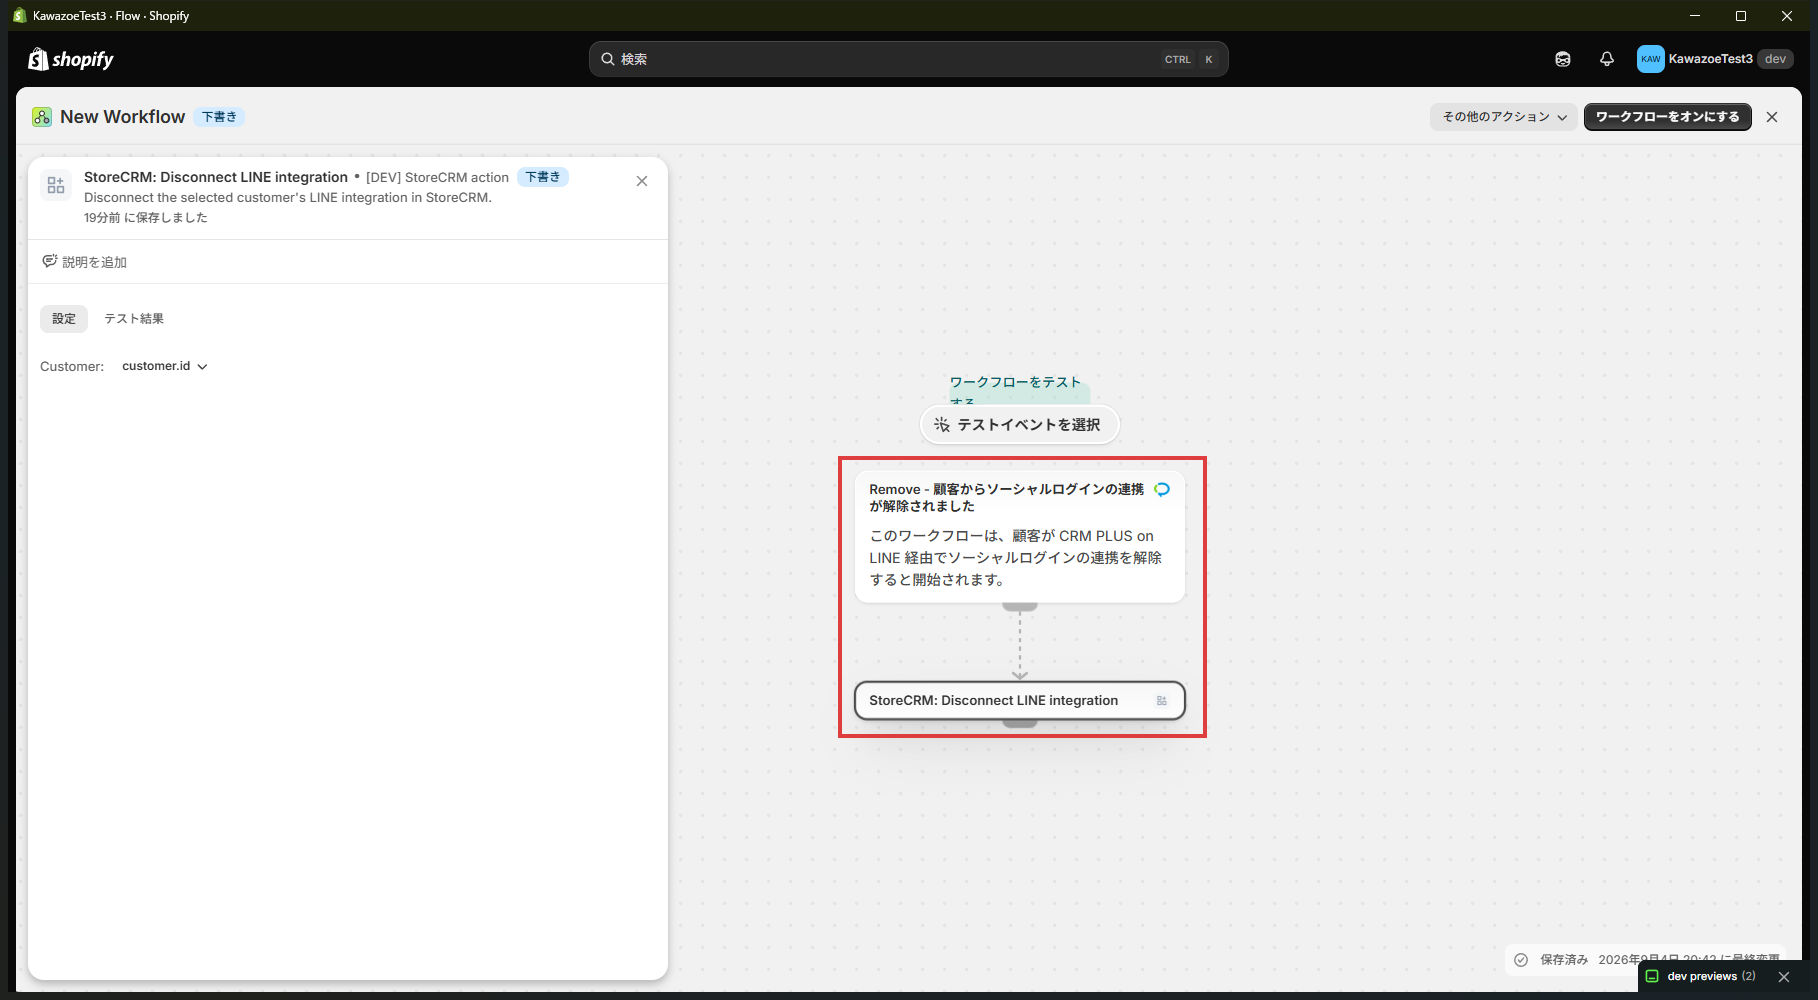Click the Shopify logo

71,59
